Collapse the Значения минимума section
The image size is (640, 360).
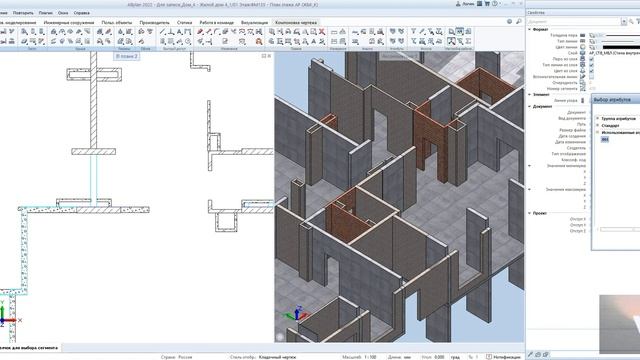point(530,166)
